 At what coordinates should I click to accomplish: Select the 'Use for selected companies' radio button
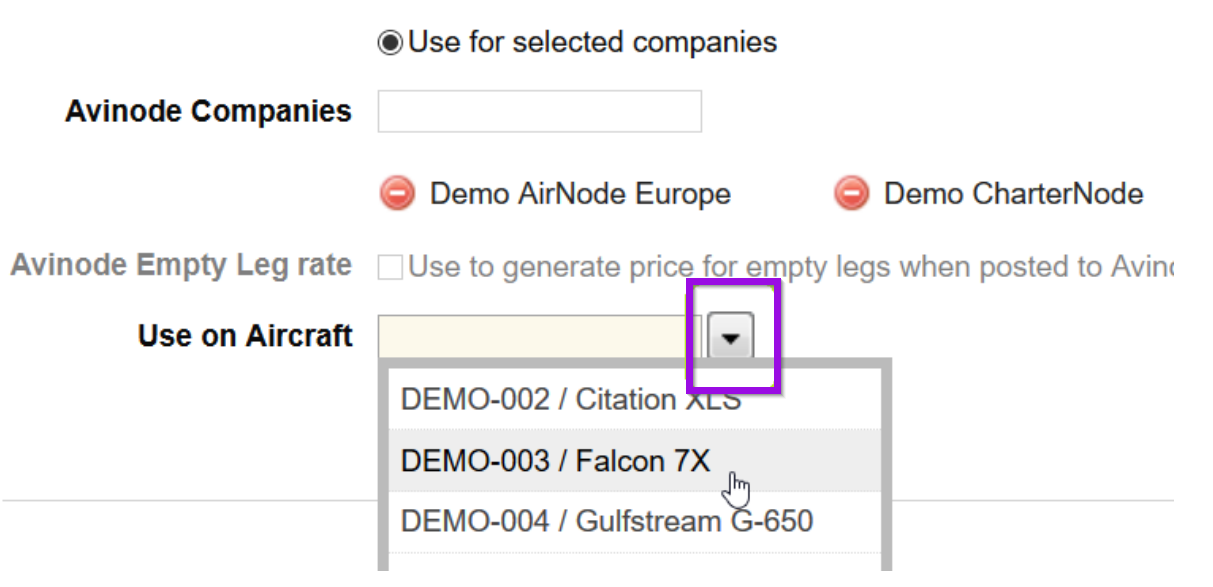pos(390,43)
